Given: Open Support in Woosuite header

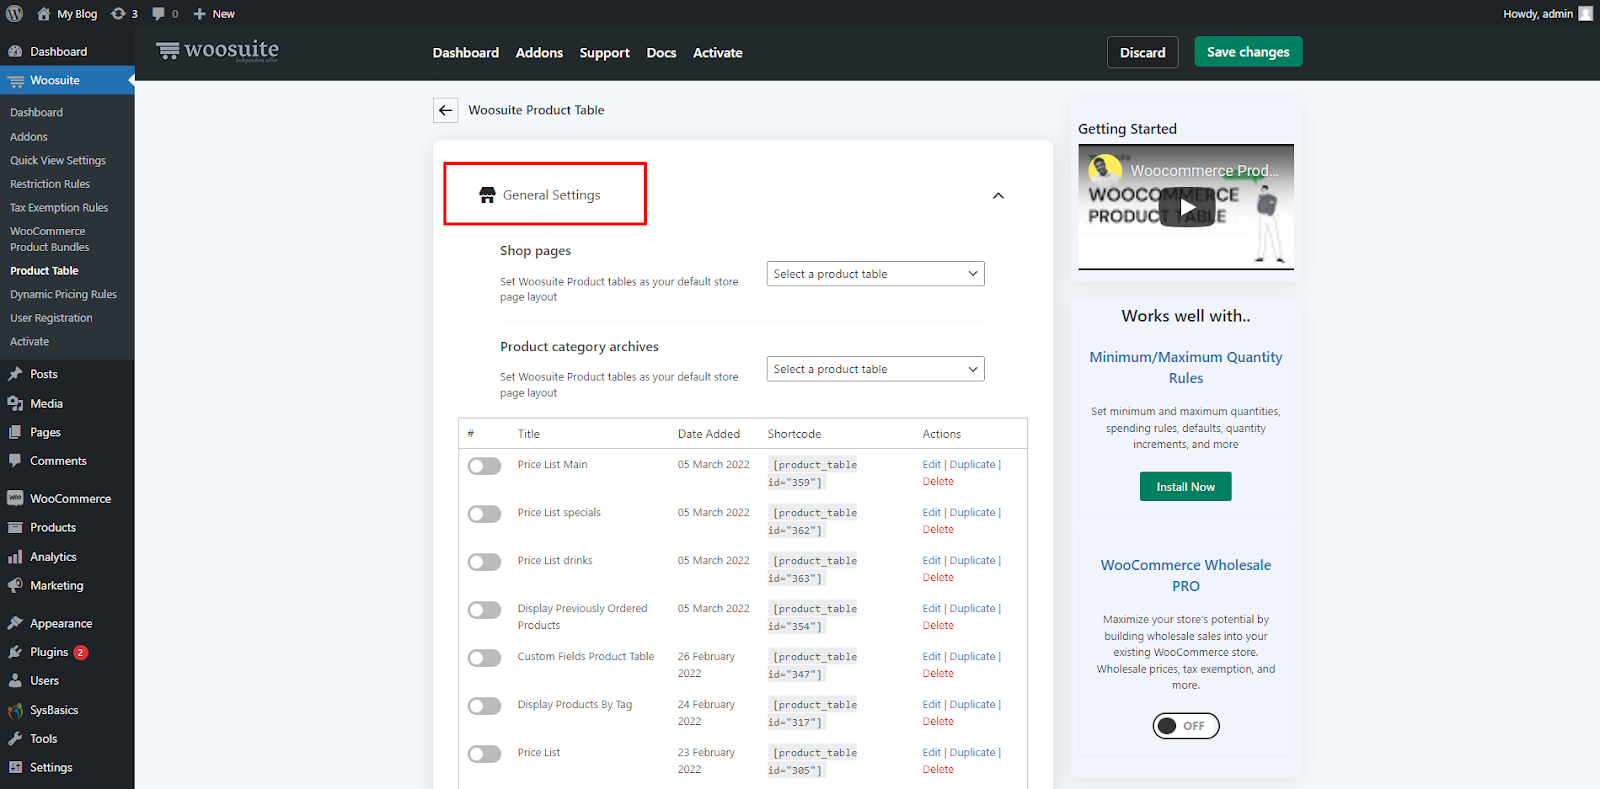Looking at the screenshot, I should [605, 53].
